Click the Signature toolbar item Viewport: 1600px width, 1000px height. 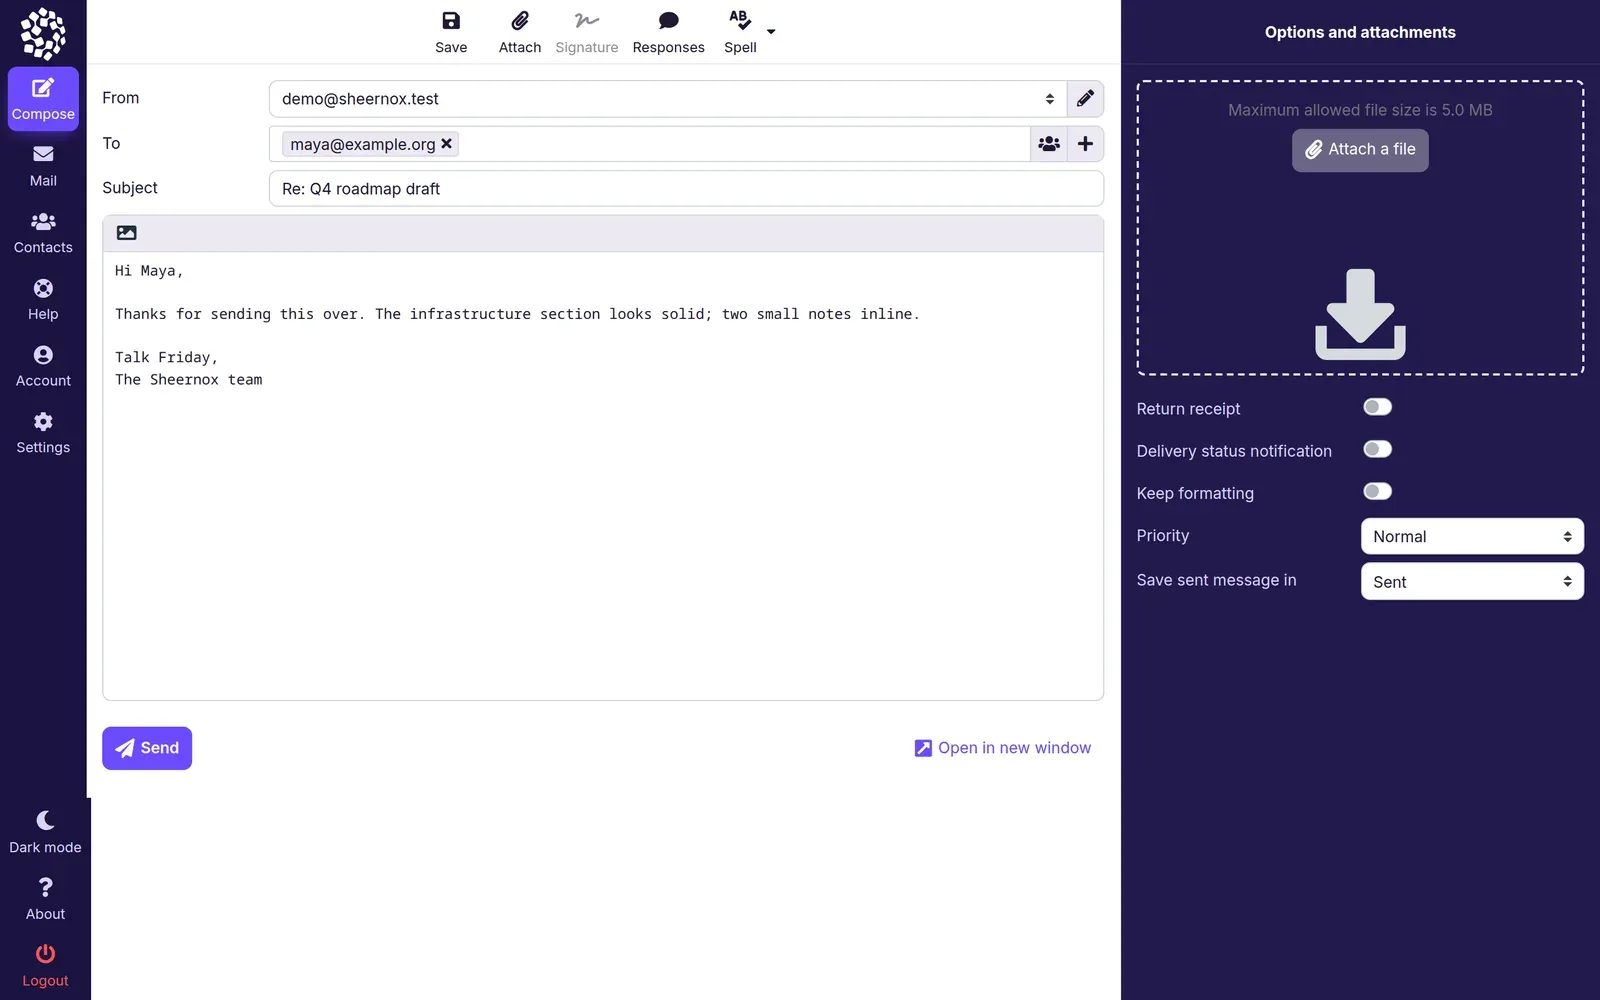click(587, 32)
